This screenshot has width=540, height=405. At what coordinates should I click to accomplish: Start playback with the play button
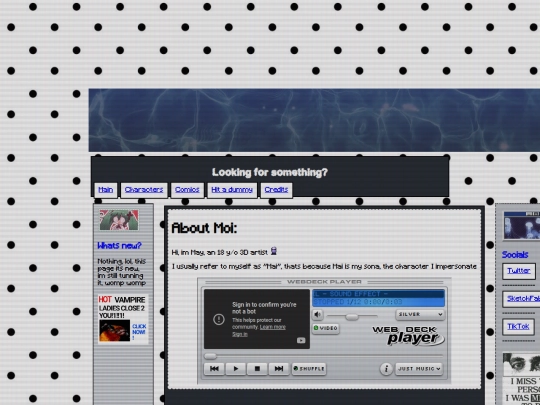pos(236,368)
